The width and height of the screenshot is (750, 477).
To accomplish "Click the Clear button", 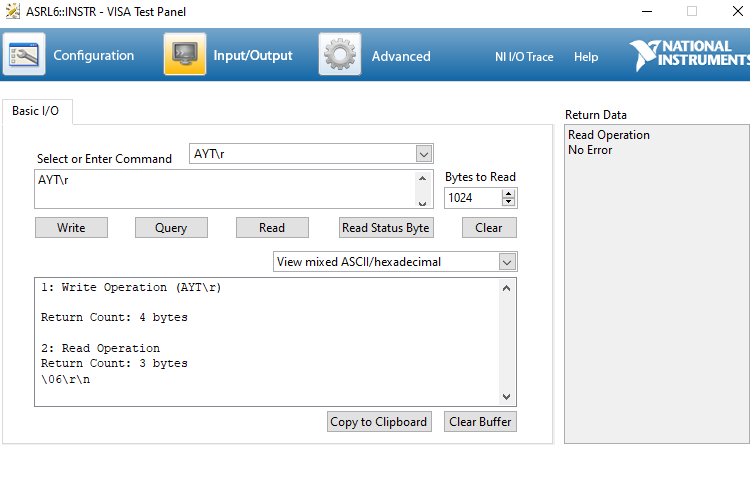I will pos(489,228).
